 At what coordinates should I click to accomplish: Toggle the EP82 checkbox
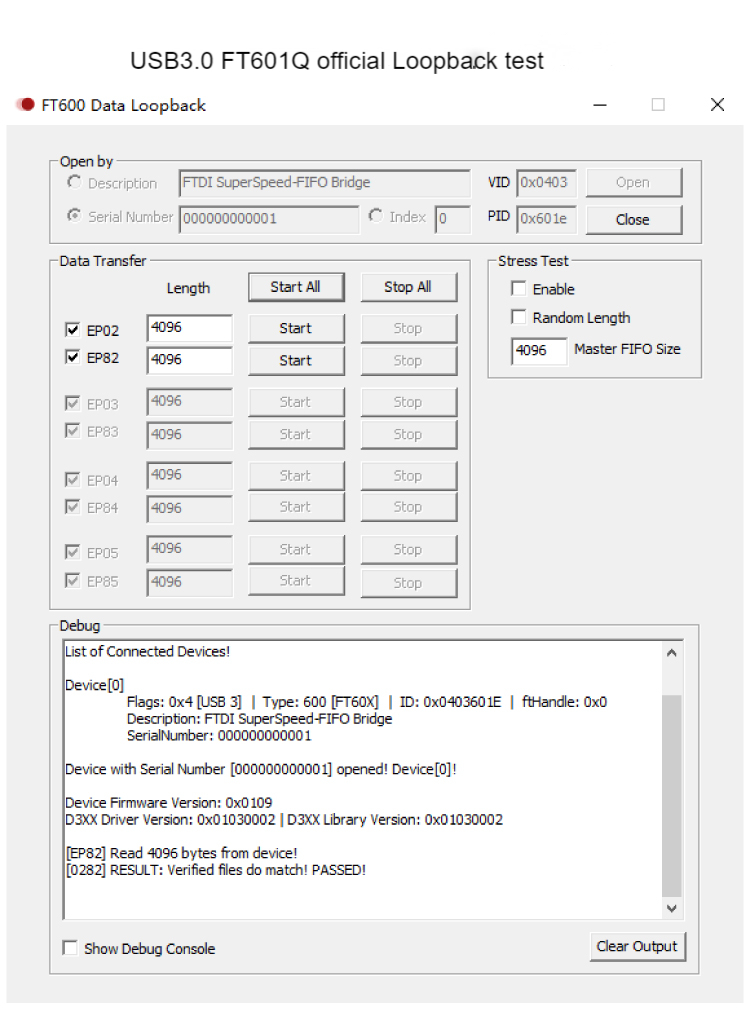click(x=72, y=357)
